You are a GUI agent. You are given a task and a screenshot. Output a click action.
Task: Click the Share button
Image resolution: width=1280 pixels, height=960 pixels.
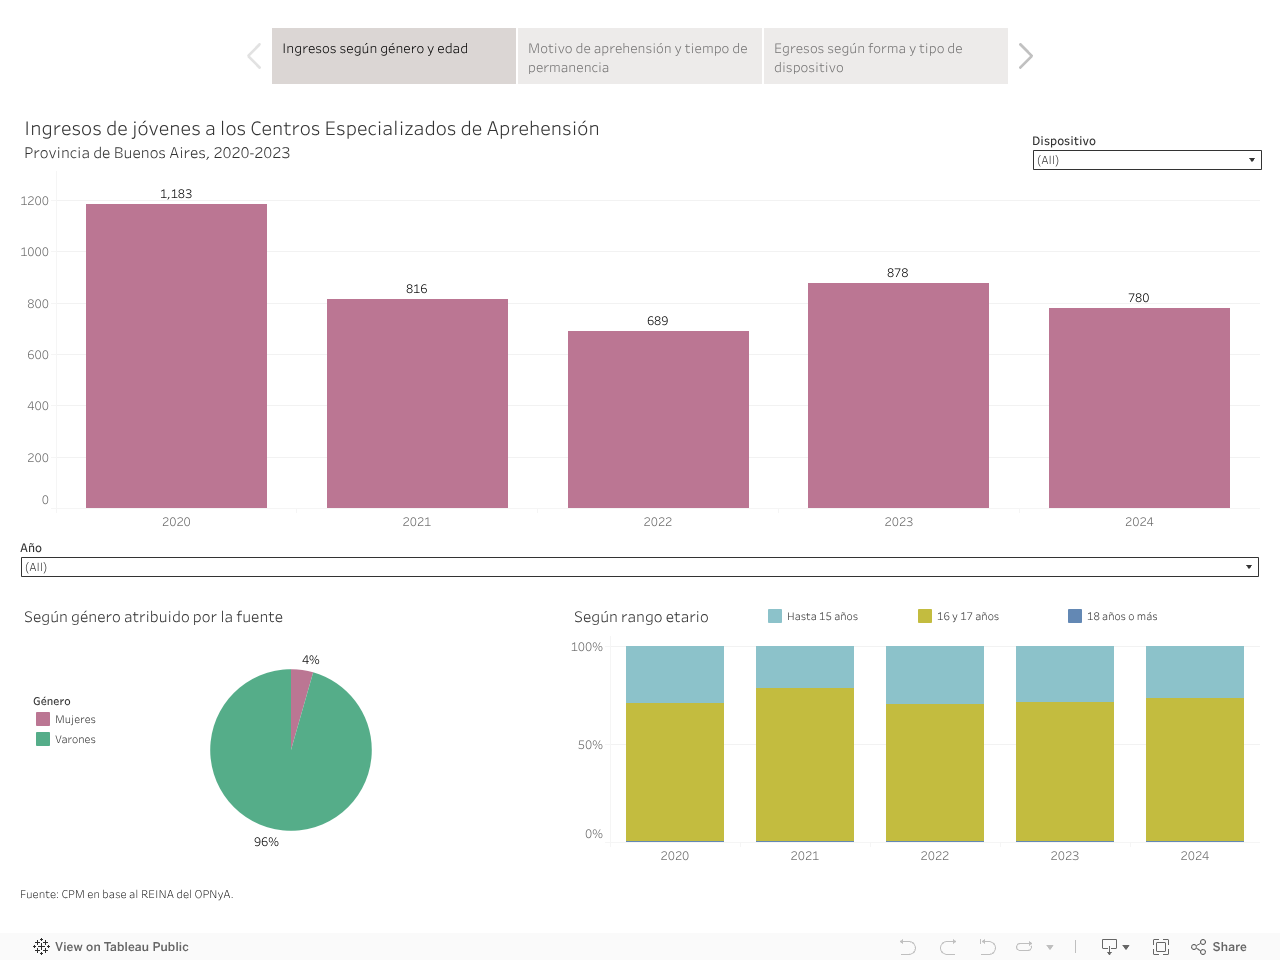click(x=1218, y=947)
